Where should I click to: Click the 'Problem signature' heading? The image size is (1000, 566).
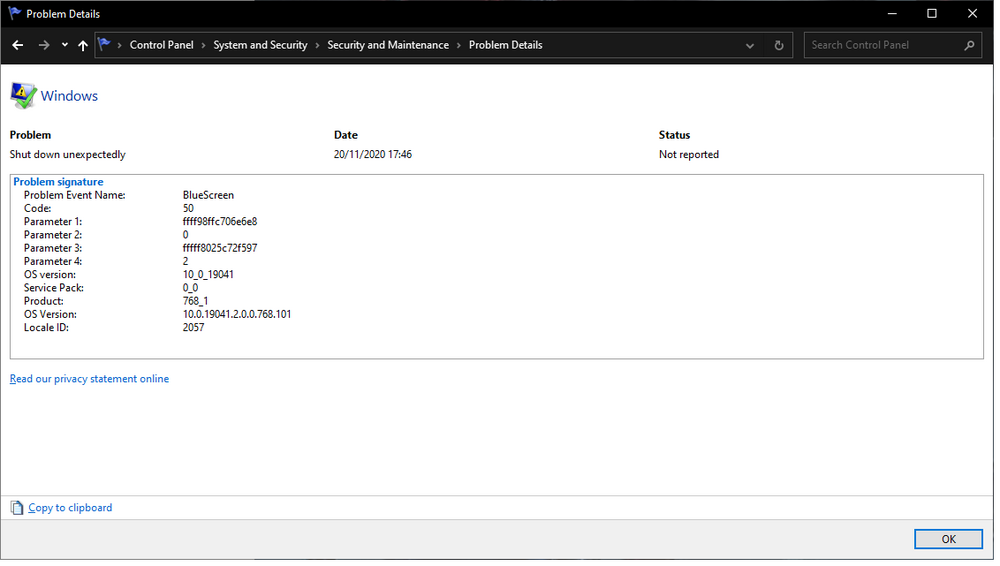click(x=59, y=182)
